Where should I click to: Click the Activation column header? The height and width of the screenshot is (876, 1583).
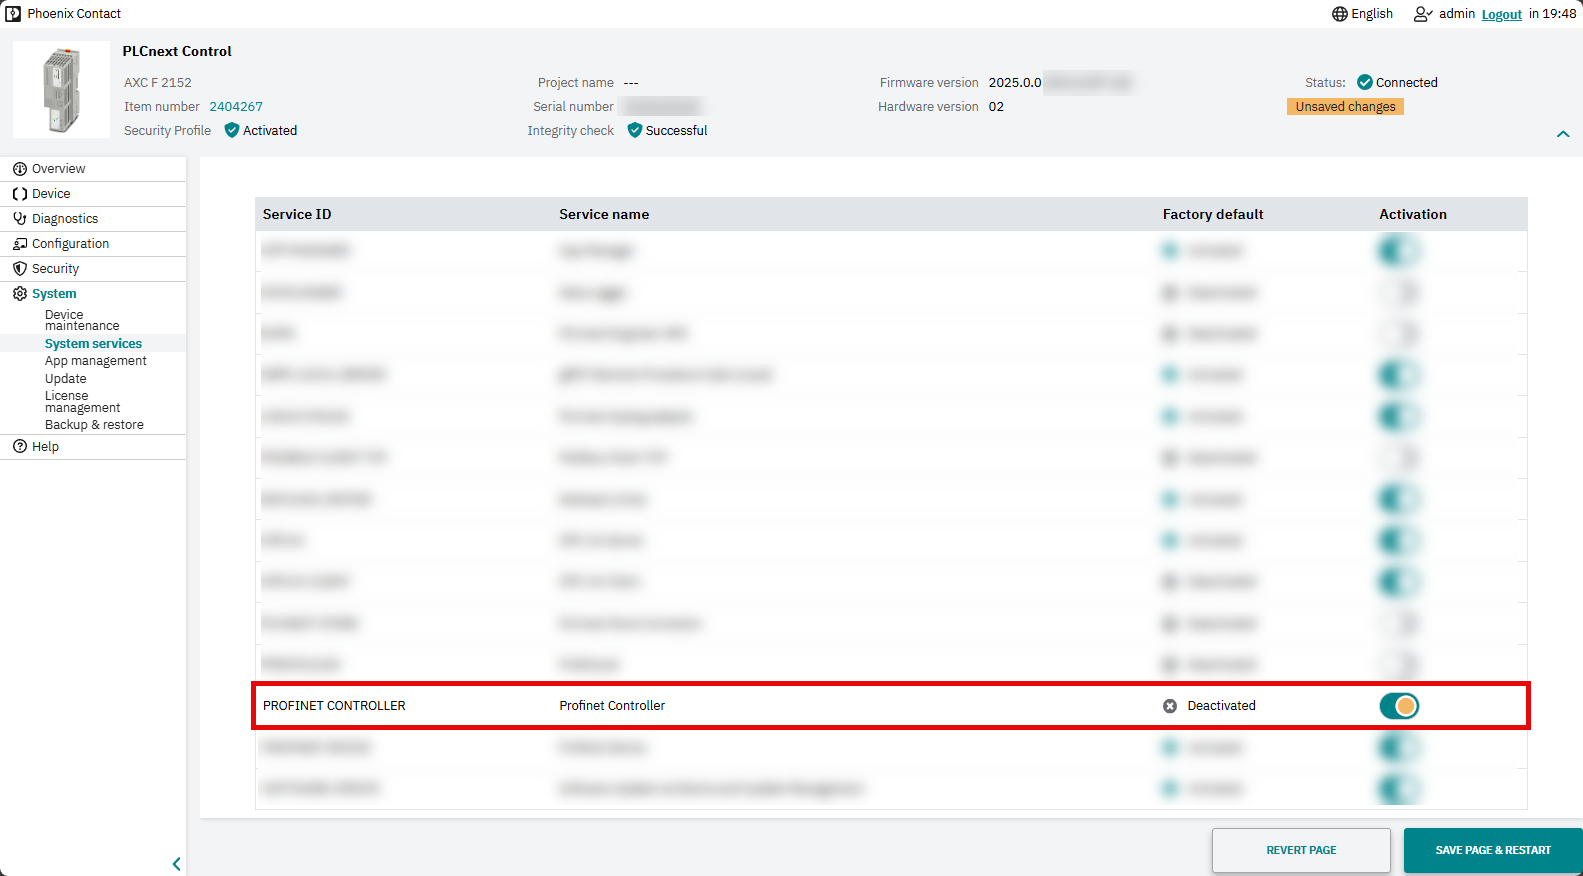[1413, 214]
